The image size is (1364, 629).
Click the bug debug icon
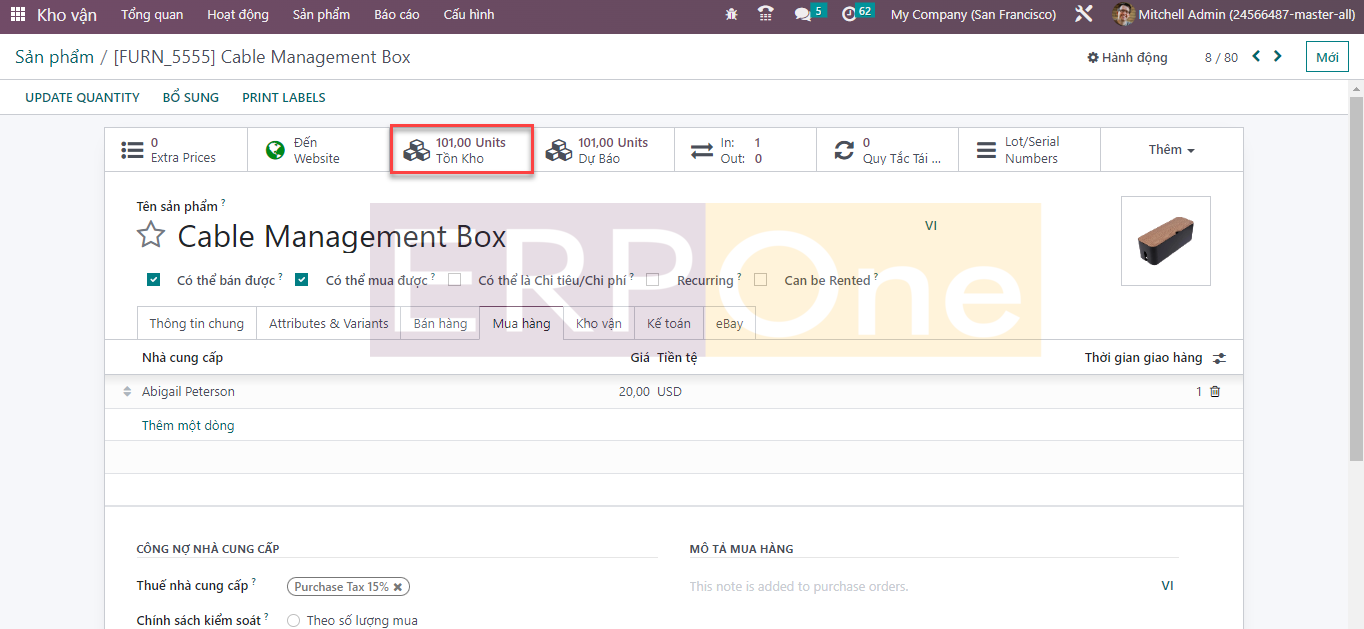[x=732, y=15]
